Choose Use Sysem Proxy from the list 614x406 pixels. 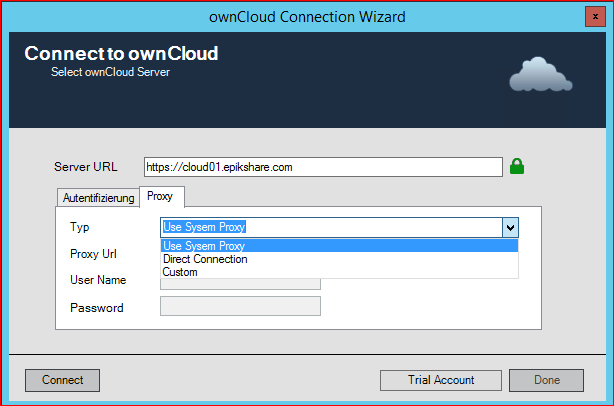pyautogui.click(x=339, y=246)
